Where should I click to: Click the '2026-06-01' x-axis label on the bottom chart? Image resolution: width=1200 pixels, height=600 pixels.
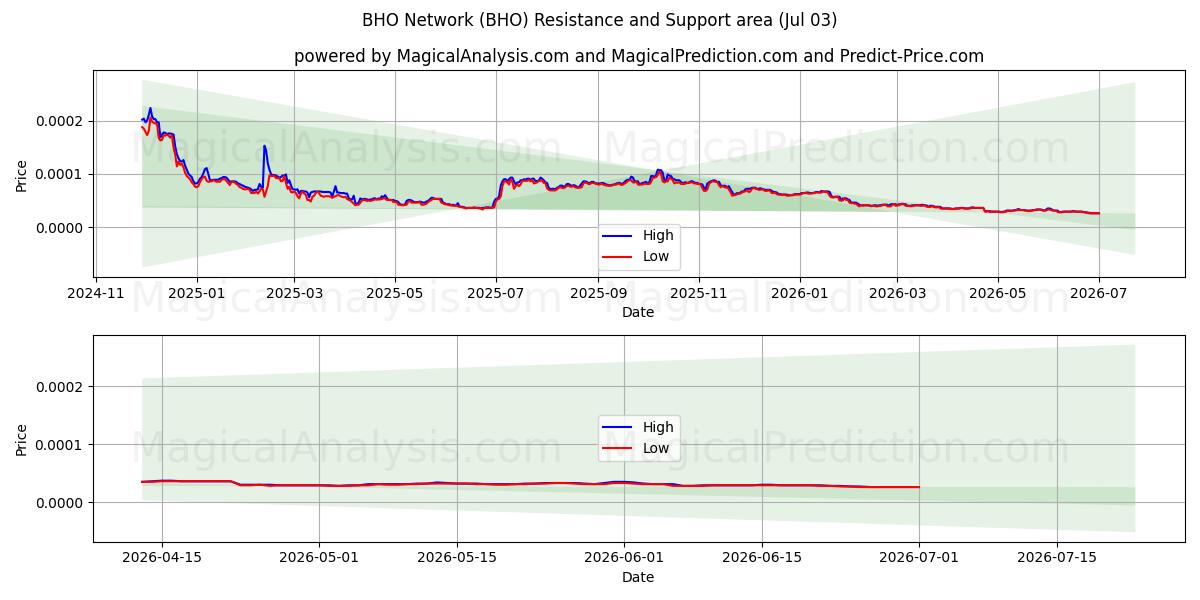tap(625, 558)
